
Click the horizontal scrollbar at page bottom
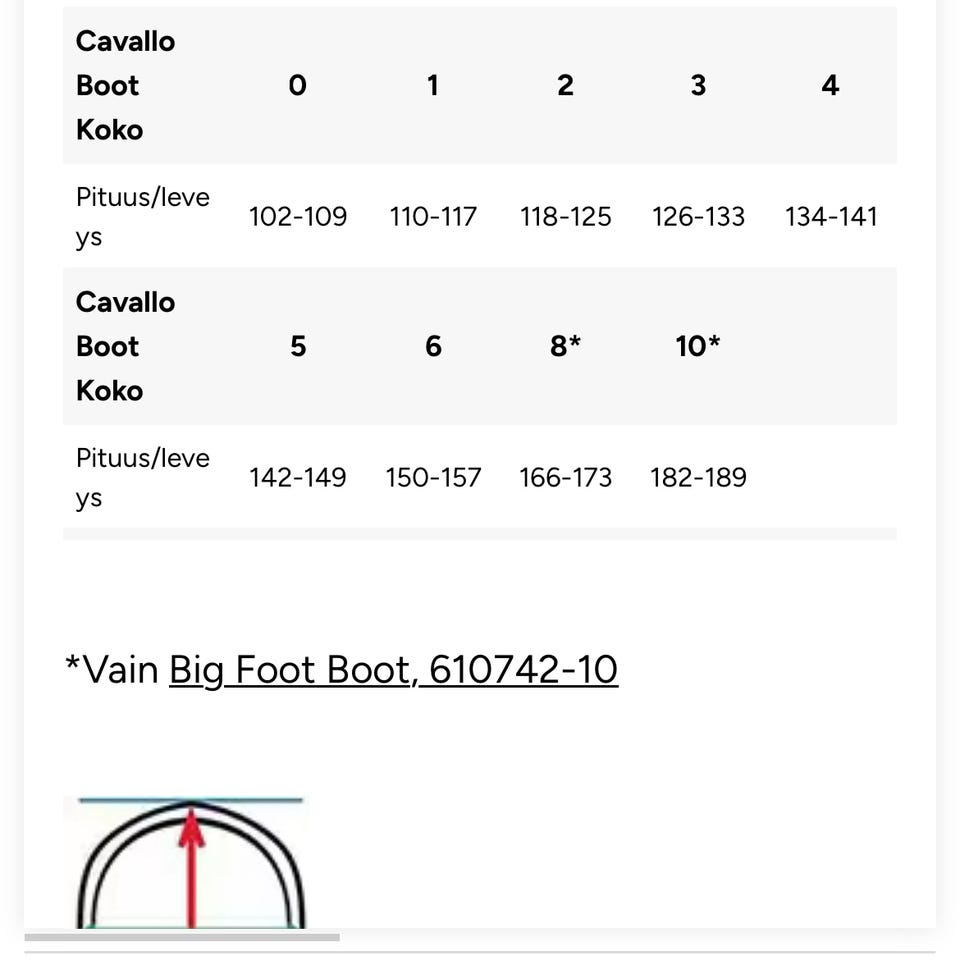click(182, 937)
